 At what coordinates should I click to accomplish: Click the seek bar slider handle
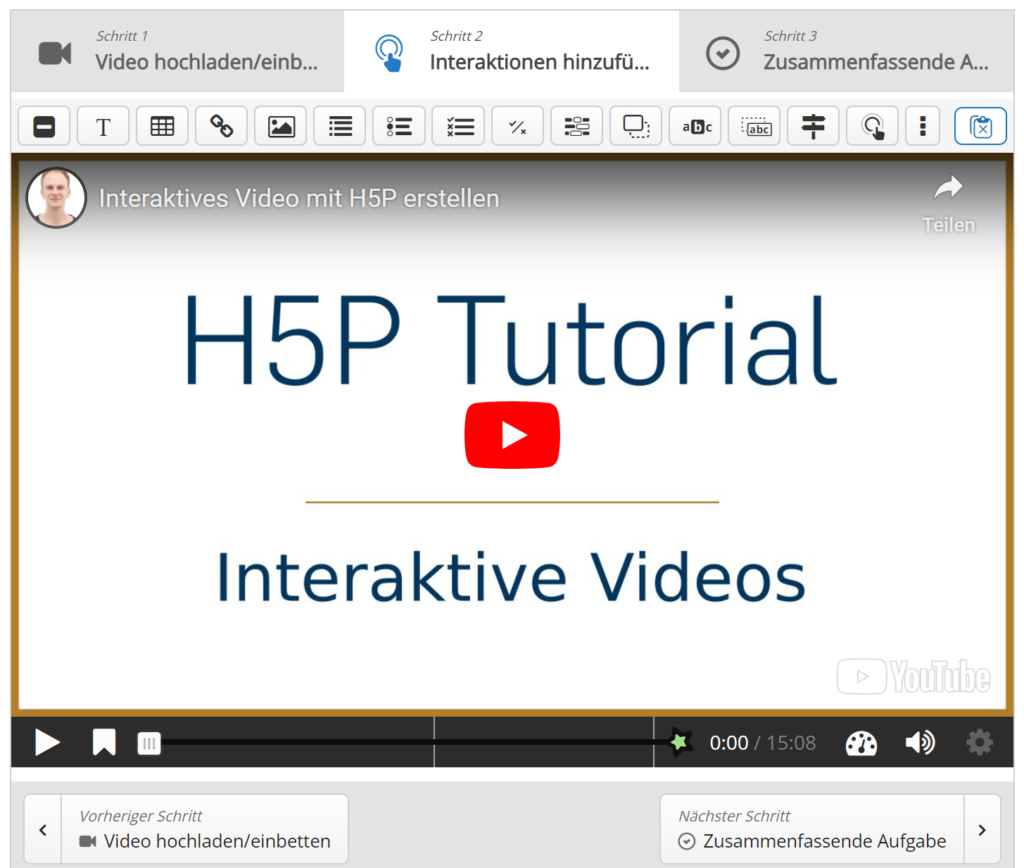pos(149,743)
